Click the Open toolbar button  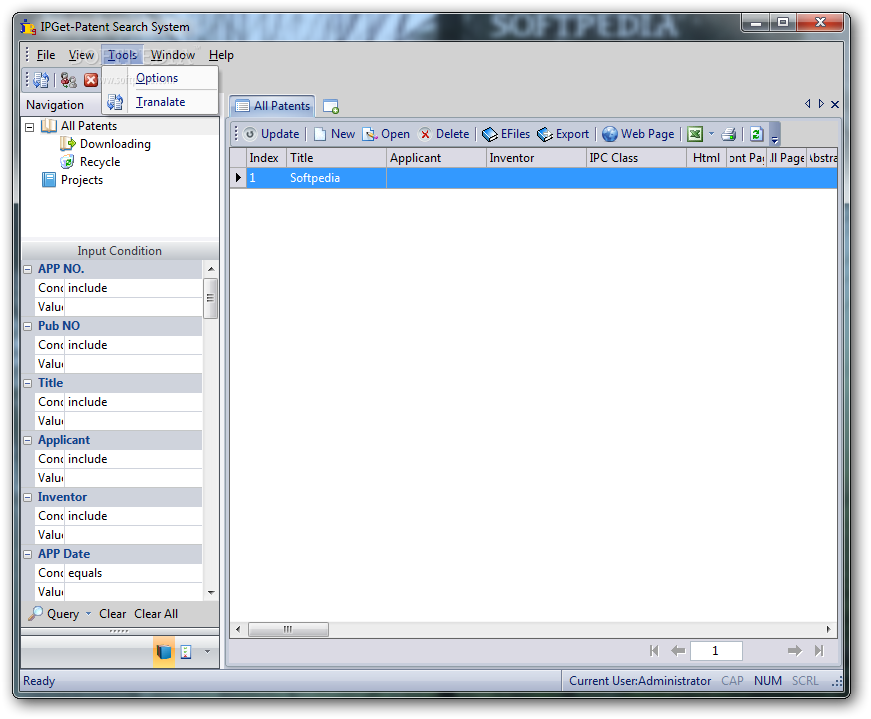point(386,134)
